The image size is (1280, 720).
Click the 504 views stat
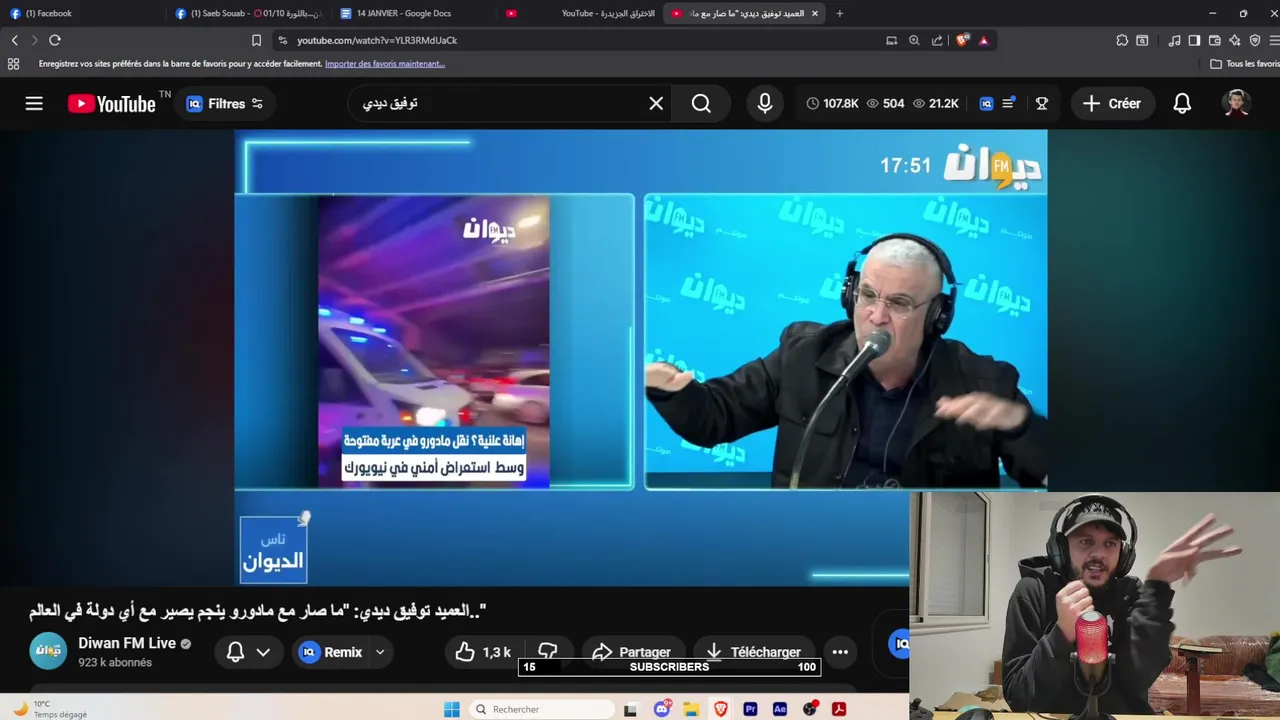pyautogui.click(x=885, y=103)
